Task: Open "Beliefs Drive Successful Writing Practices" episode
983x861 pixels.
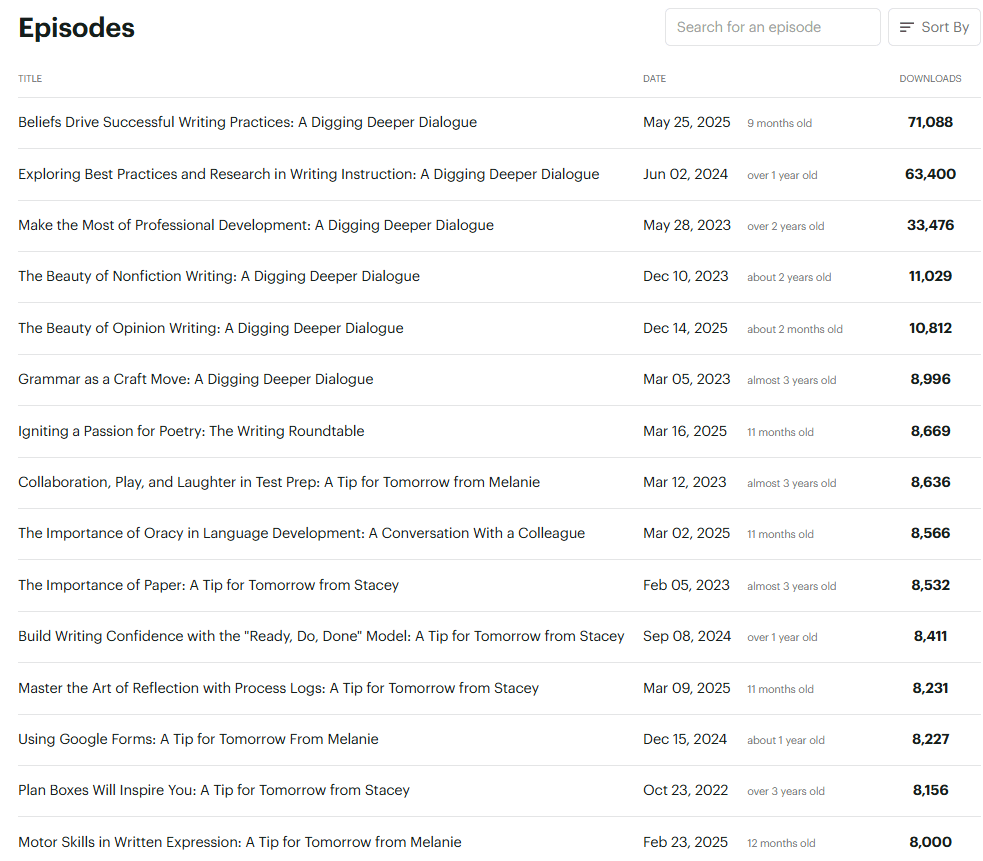Action: [246, 122]
